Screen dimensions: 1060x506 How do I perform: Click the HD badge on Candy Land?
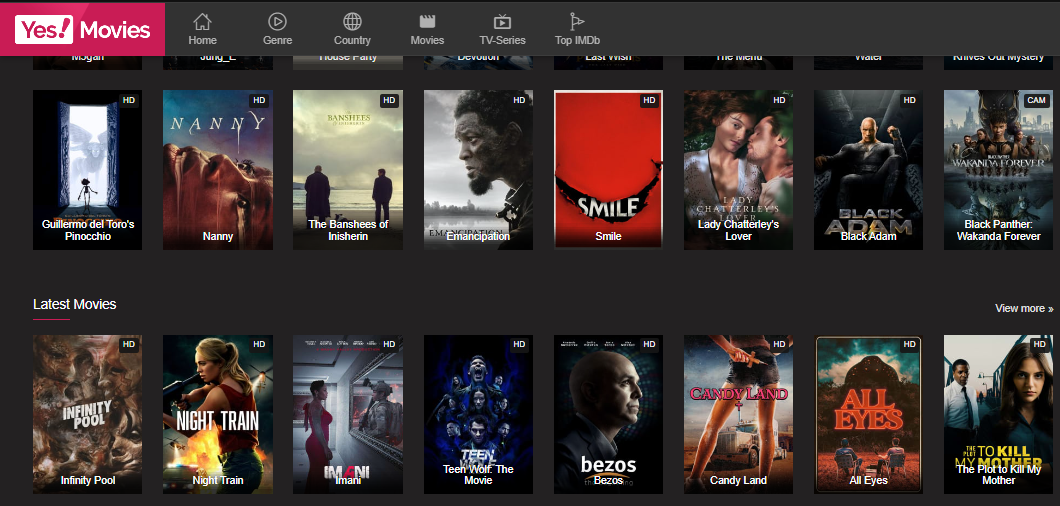click(x=779, y=344)
